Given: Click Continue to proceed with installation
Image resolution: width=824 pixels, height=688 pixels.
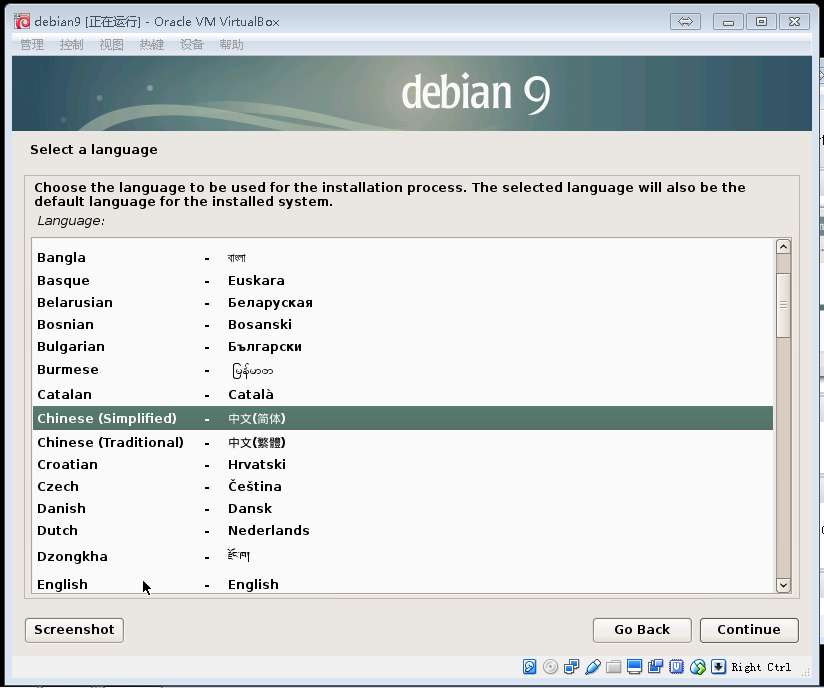Looking at the screenshot, I should 749,630.
